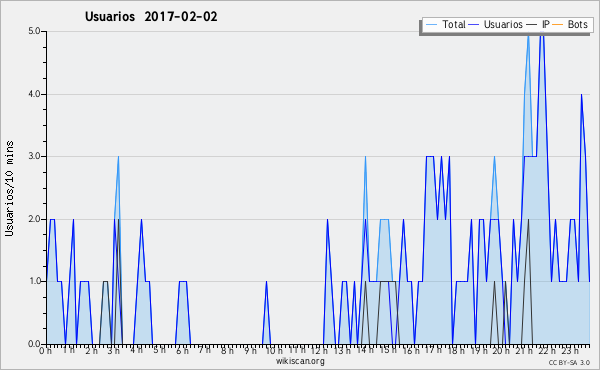Screen dimensions: 600x370
Task: Click the 5.0 y-axis value
Action: click(34, 31)
